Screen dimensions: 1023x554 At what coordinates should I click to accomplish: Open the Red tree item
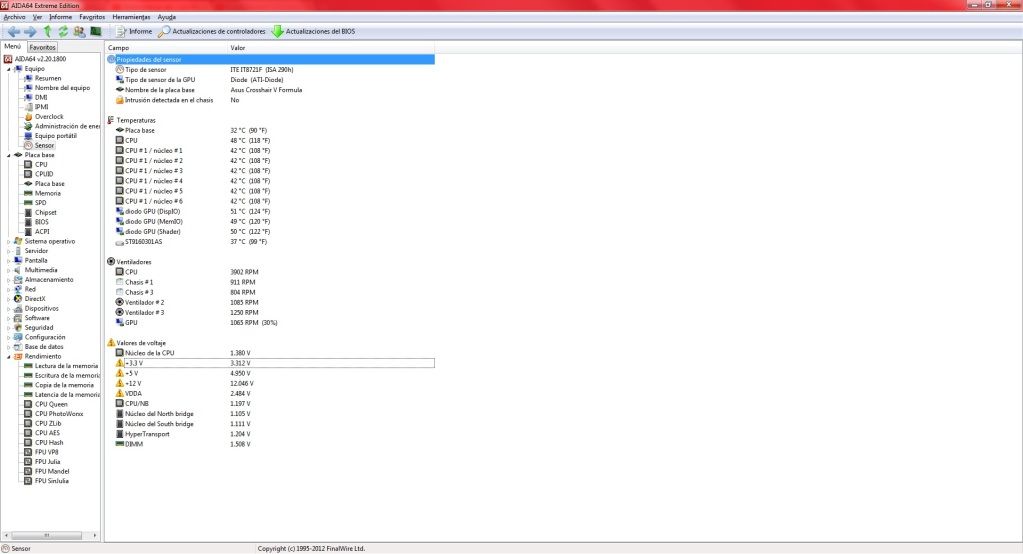pyautogui.click(x=30, y=289)
